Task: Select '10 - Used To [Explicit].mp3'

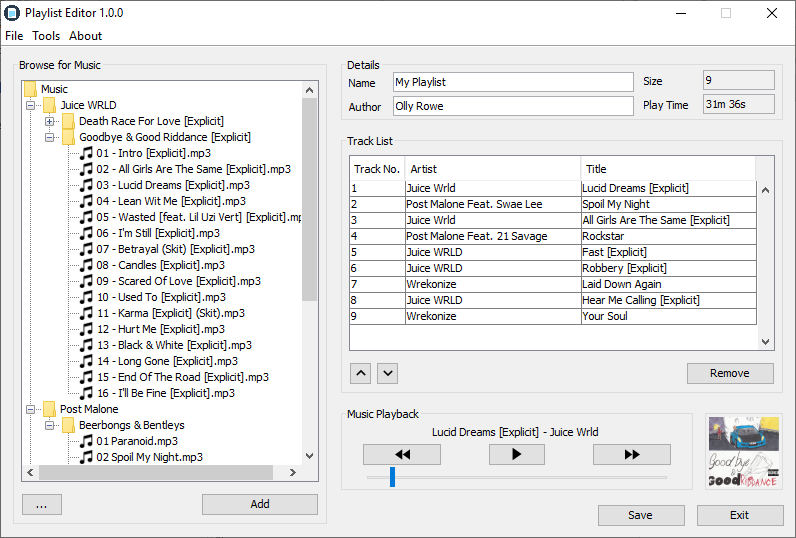Action: 161,297
